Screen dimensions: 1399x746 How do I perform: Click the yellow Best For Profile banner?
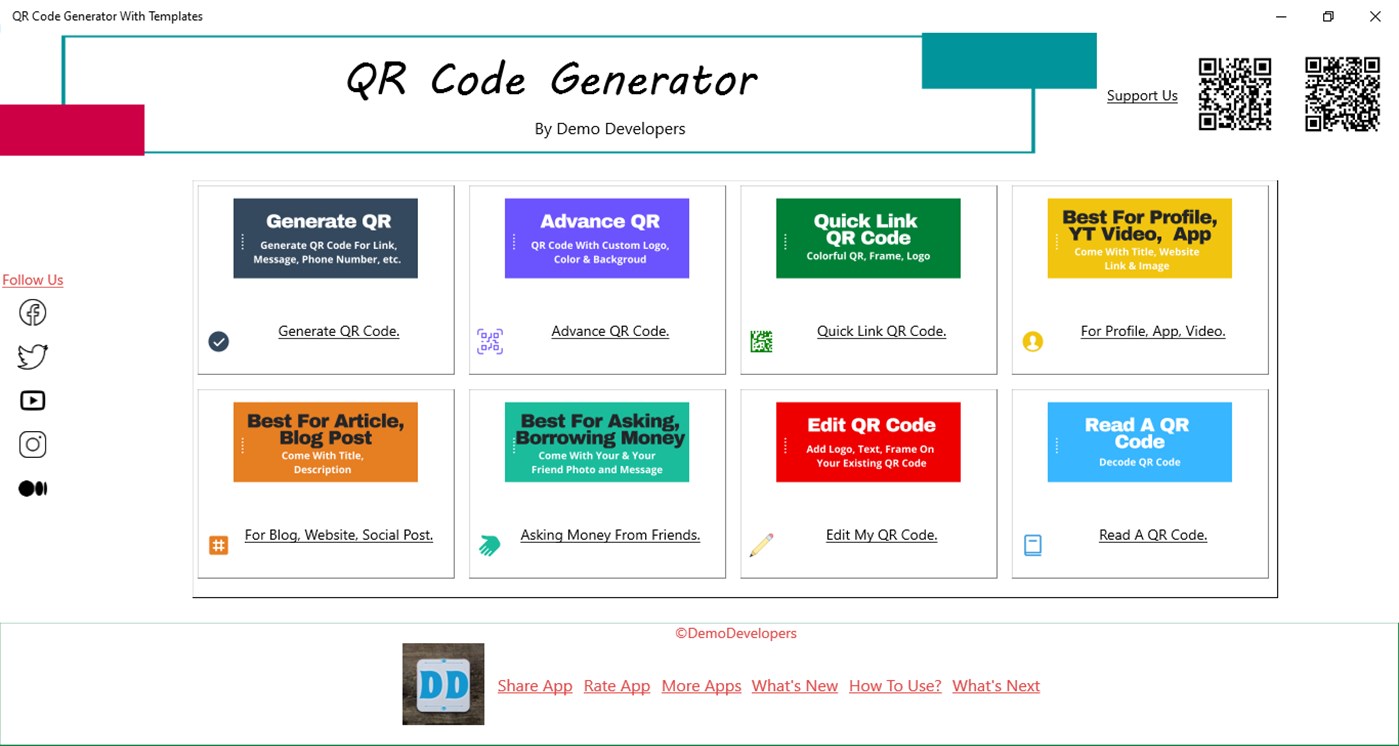[1140, 238]
